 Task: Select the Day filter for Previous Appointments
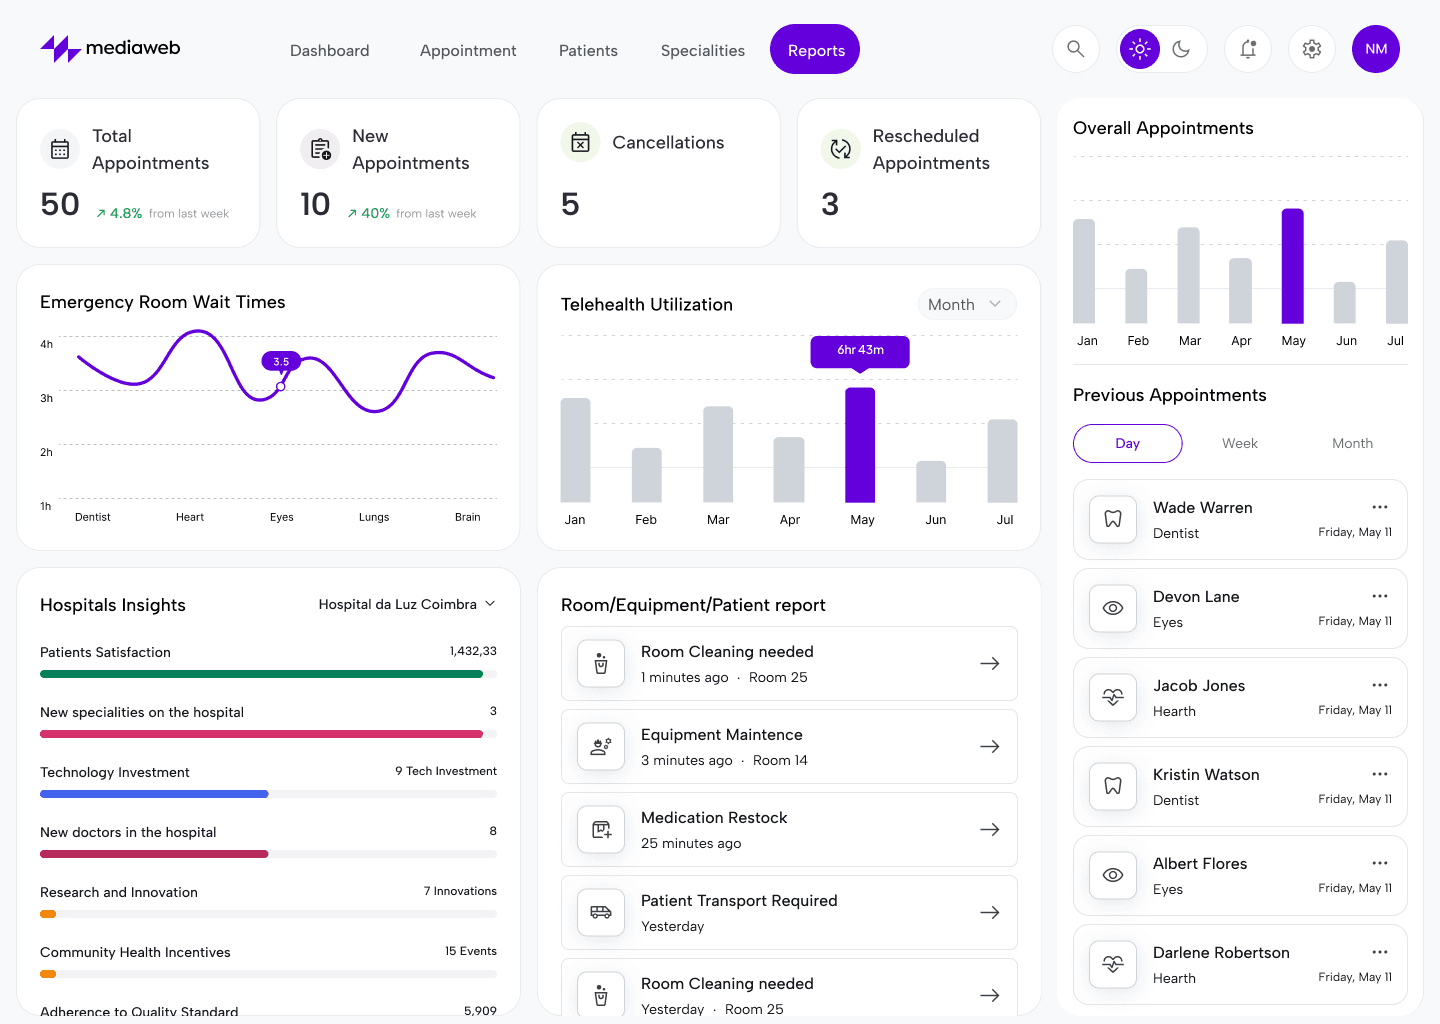[x=1127, y=443]
